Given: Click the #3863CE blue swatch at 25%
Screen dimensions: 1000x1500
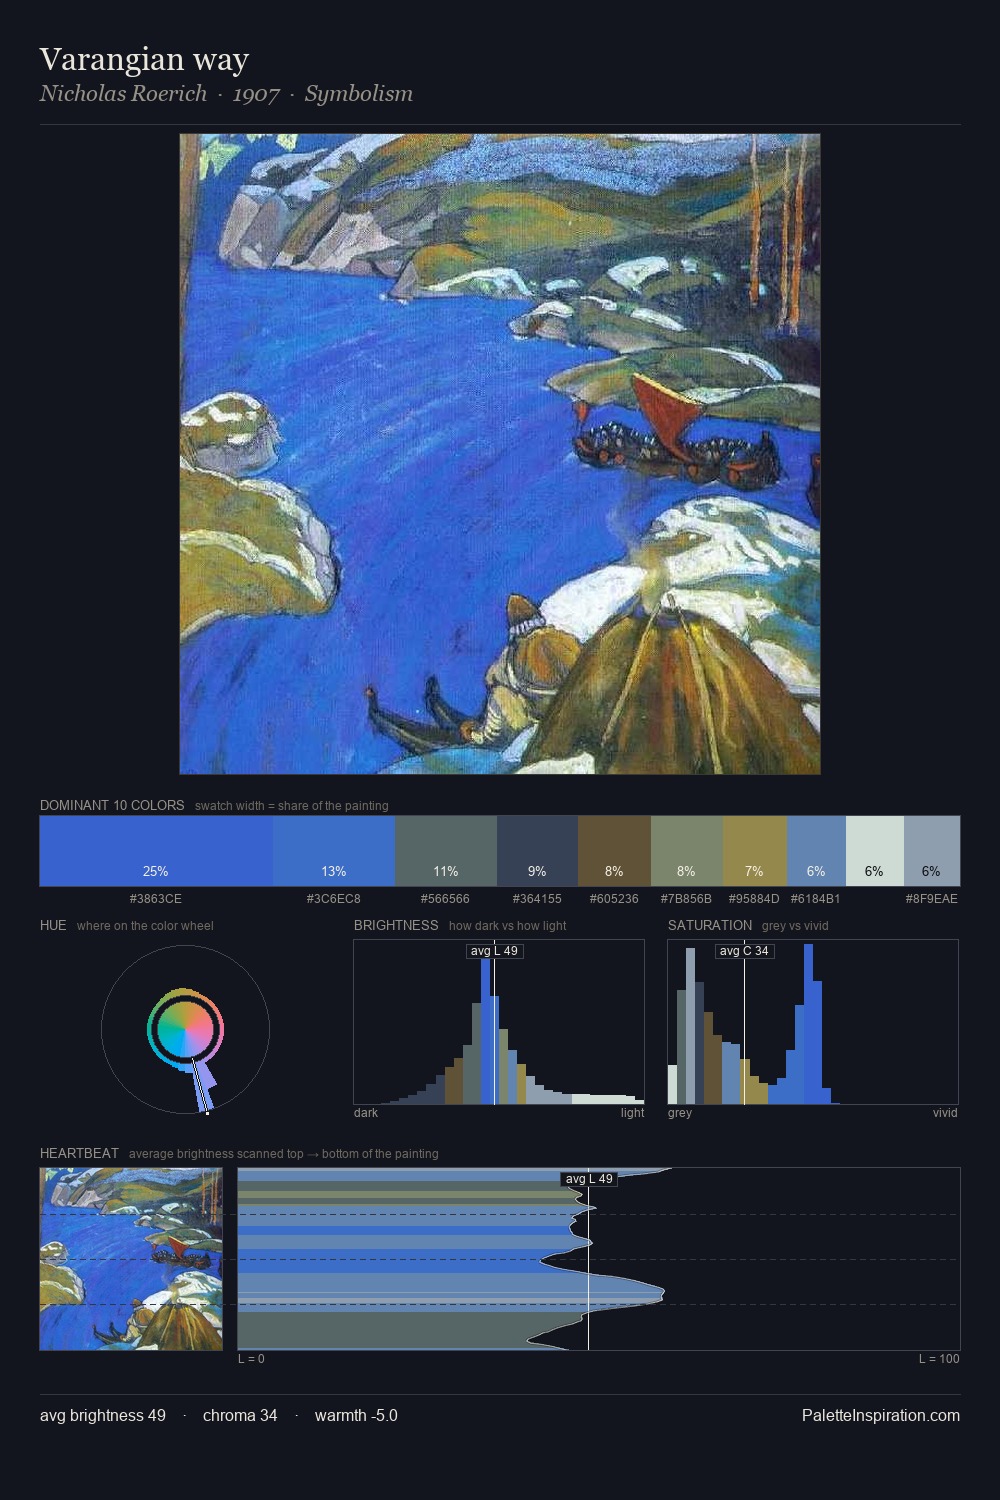Looking at the screenshot, I should coord(156,851).
